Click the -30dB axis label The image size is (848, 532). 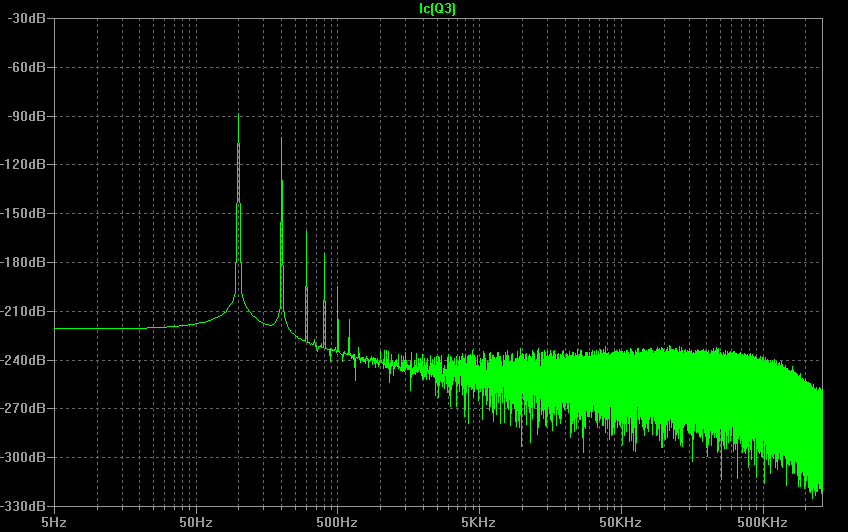(x=26, y=18)
